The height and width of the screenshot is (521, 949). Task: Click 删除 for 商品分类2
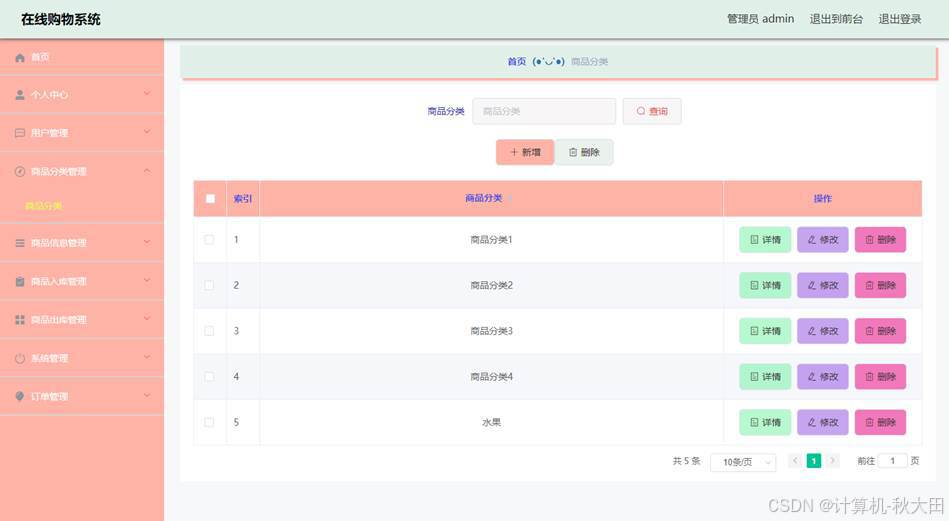tap(880, 286)
